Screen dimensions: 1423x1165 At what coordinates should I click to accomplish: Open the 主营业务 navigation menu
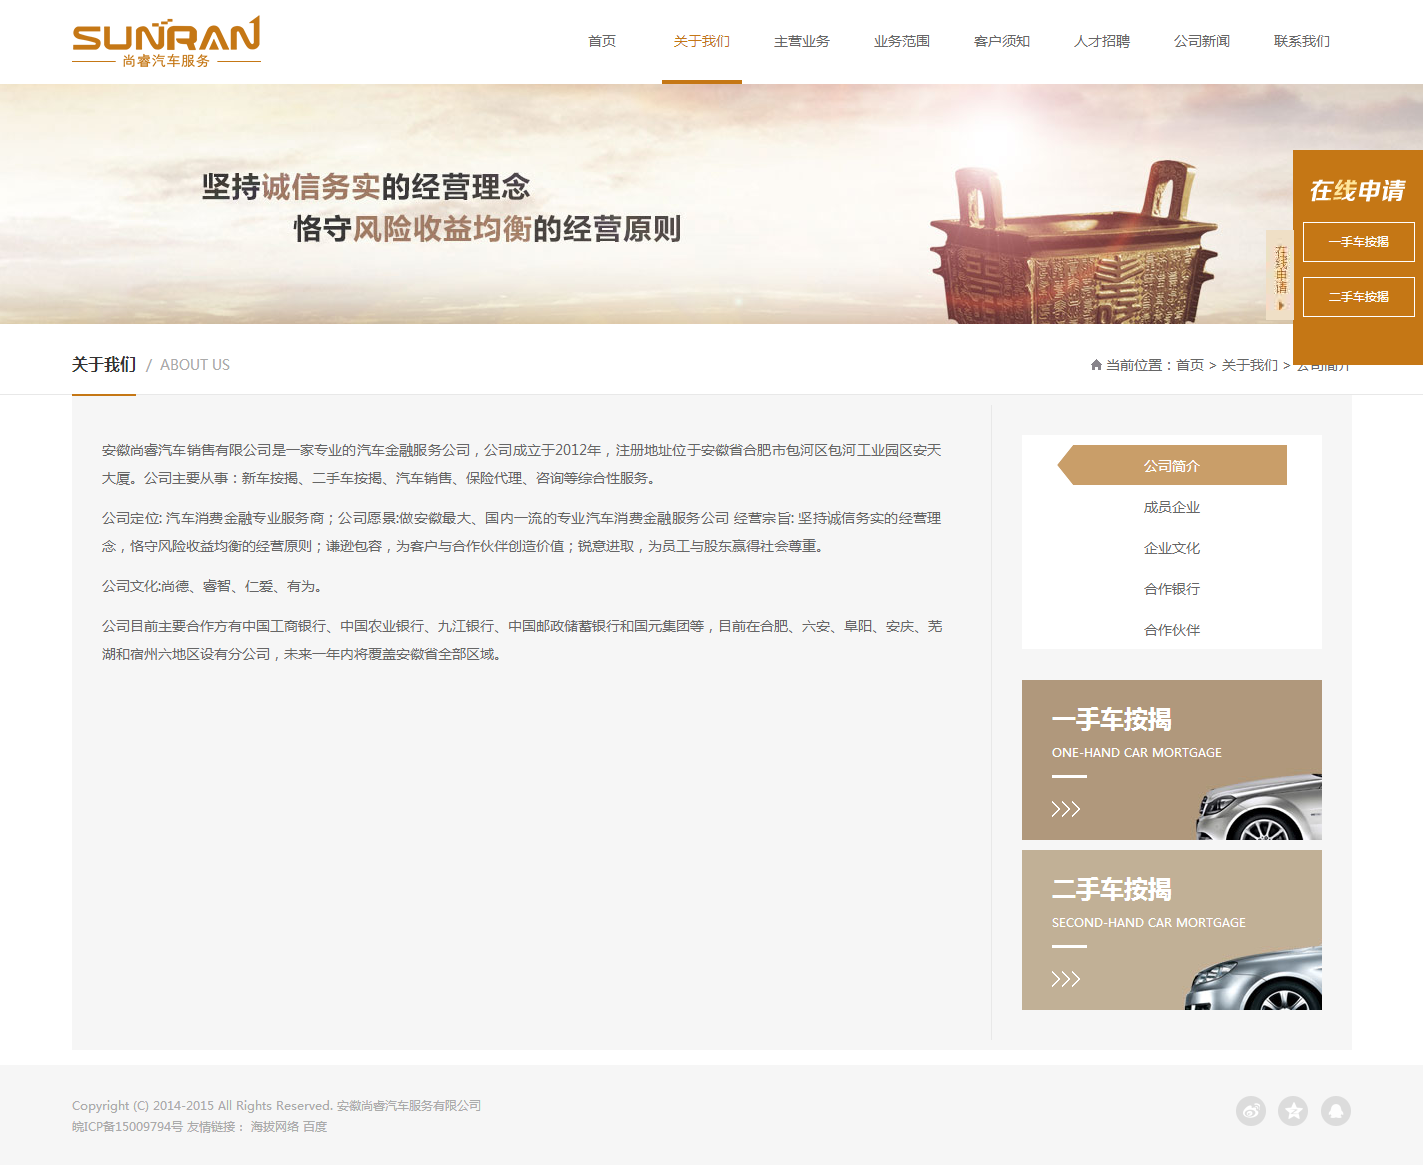click(801, 42)
